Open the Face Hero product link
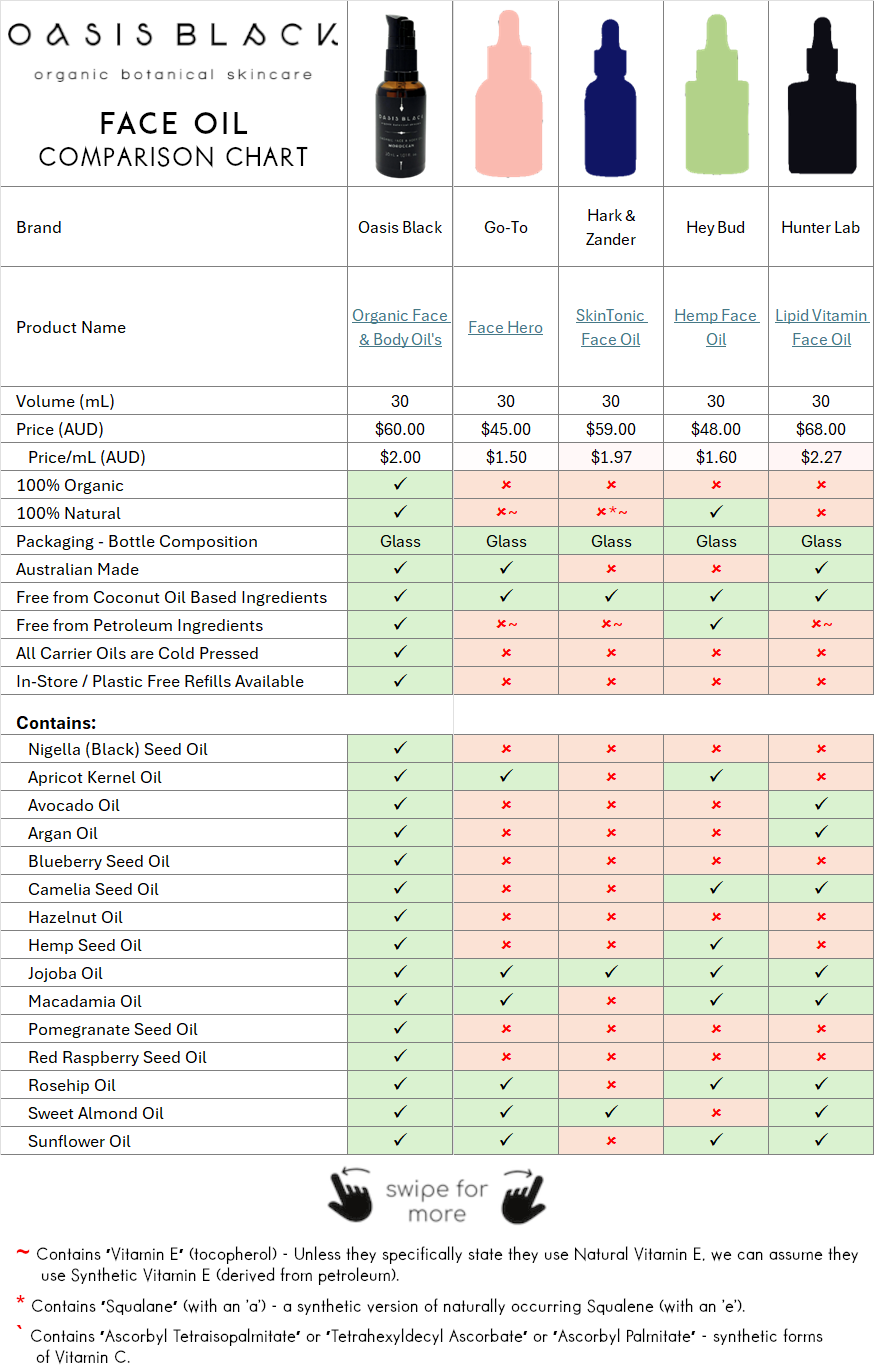Viewport: 874px width, 1370px height. [x=505, y=327]
